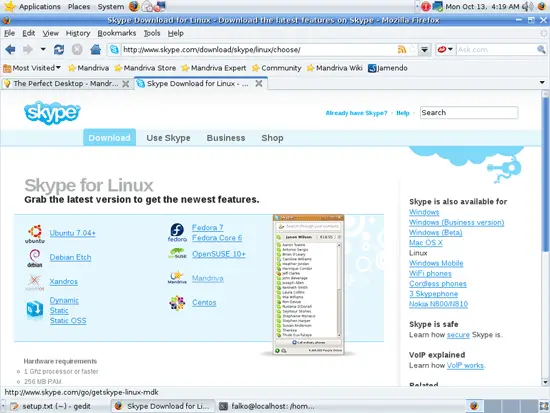Open the address bar history dropdown
This screenshot has width=550, height=413.
(x=424, y=49)
